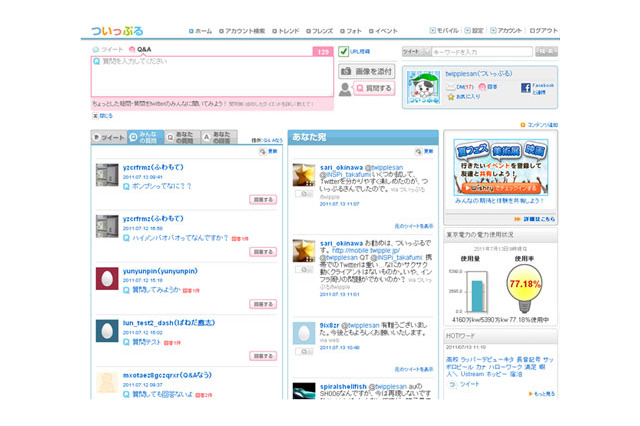
Task: Click 回答する on the 質問テスト question
Action: (263, 356)
